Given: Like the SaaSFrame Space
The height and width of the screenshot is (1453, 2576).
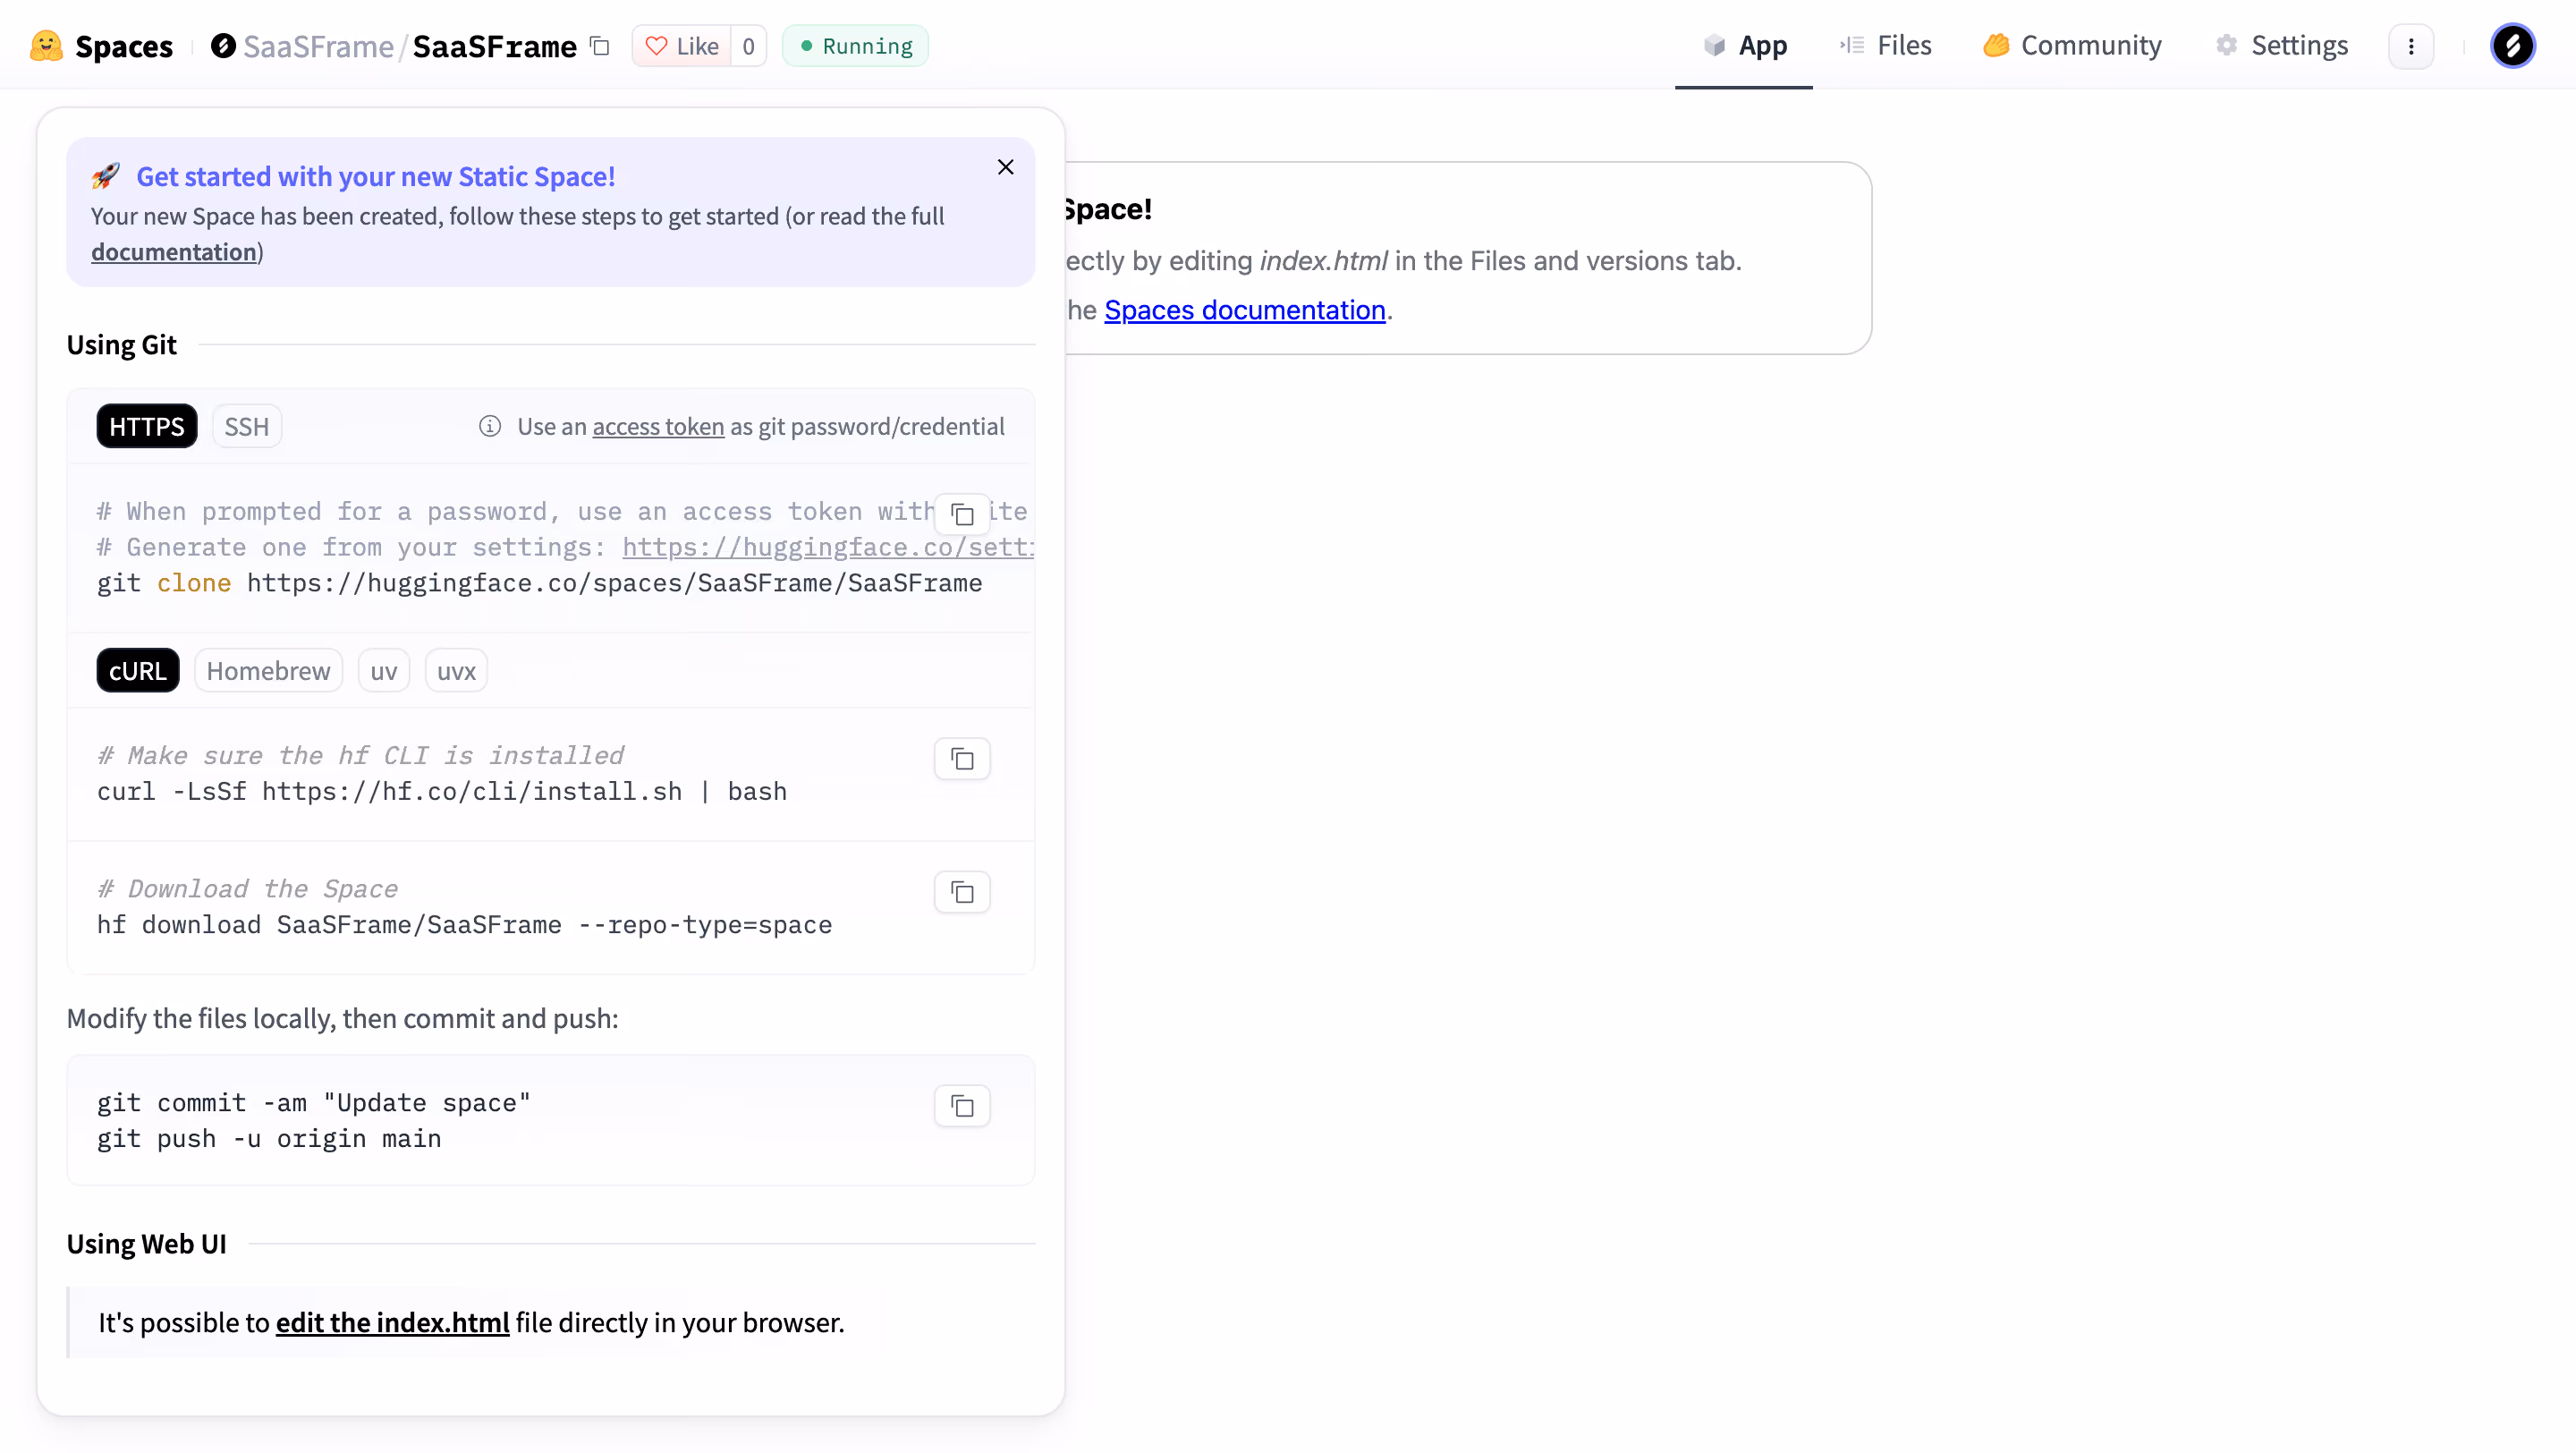Looking at the screenshot, I should pyautogui.click(x=682, y=46).
